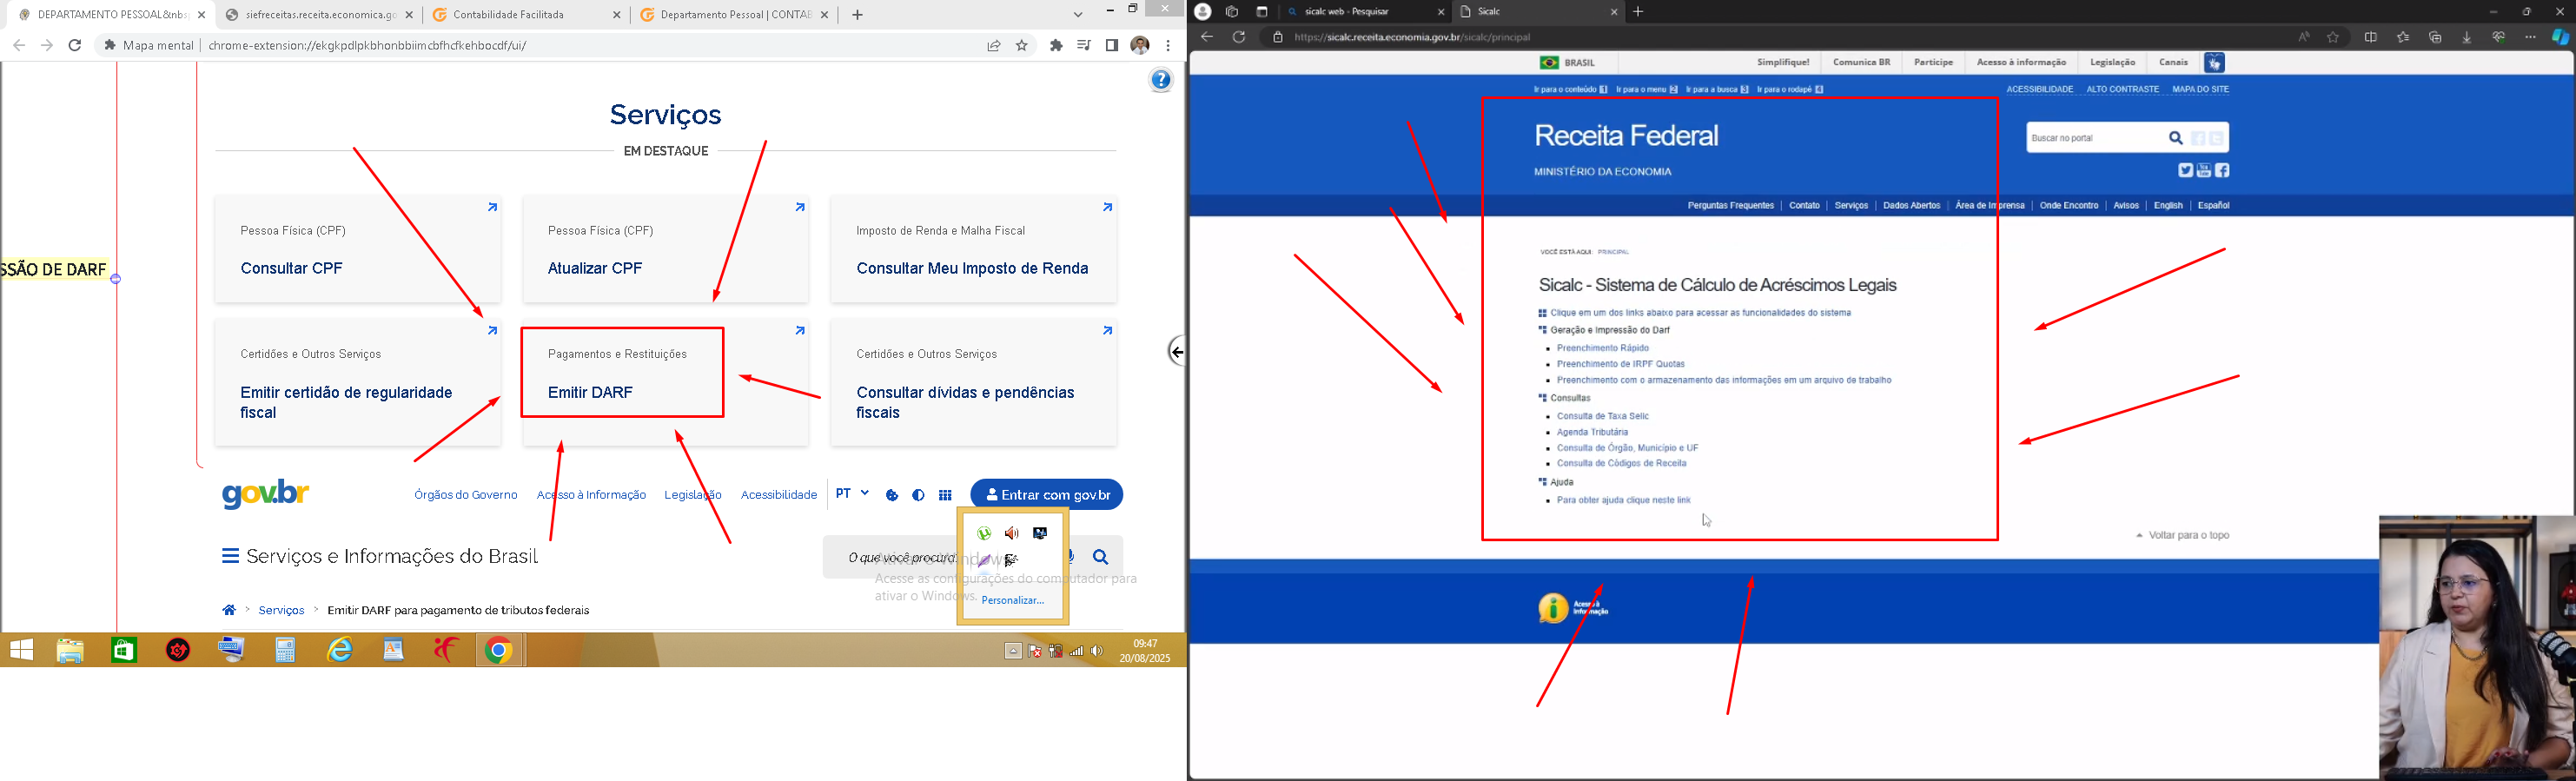
Task: Open File Explorer from the taskbar
Action: pos(70,651)
